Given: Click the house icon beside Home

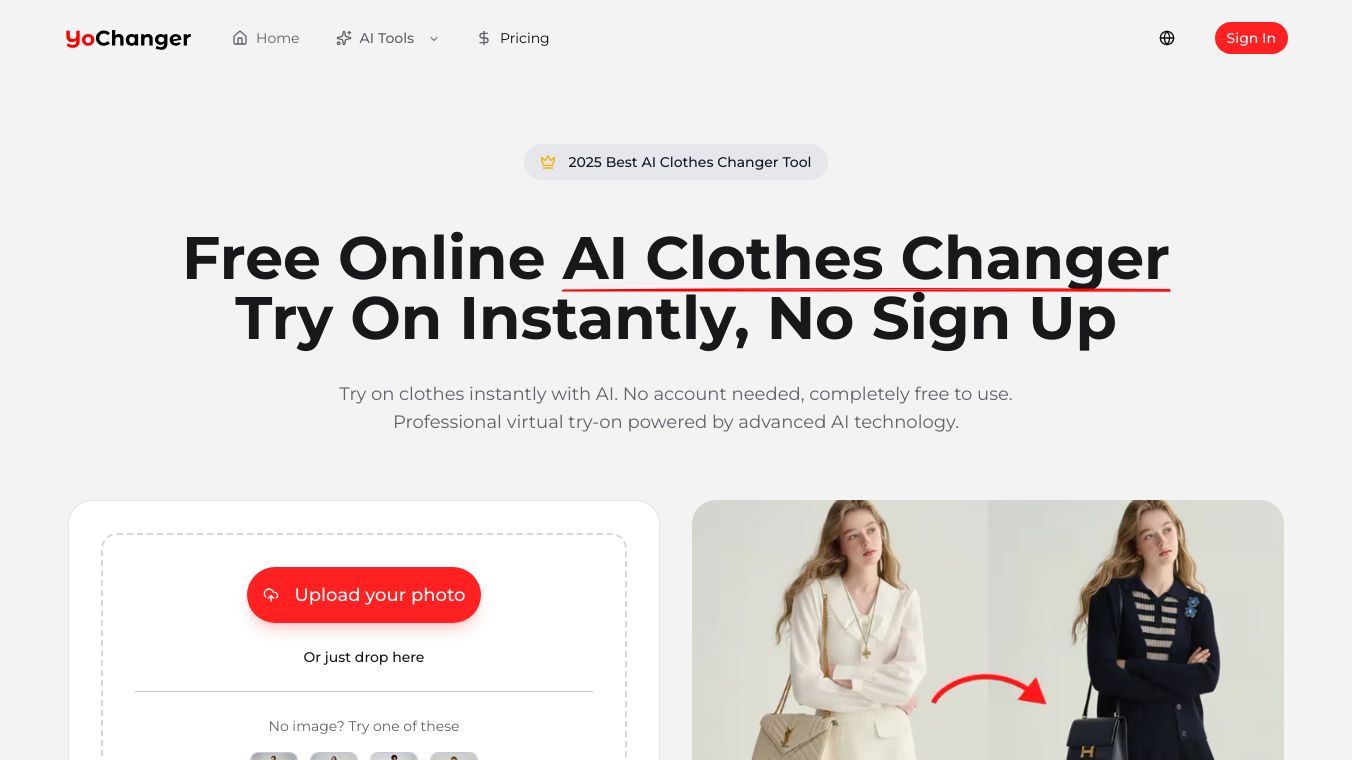Looking at the screenshot, I should point(240,38).
